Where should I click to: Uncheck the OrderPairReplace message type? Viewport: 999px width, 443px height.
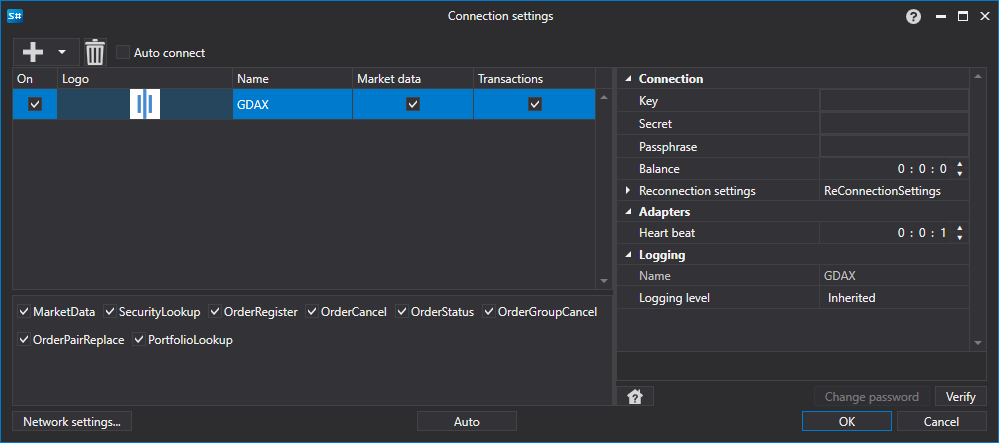24,340
